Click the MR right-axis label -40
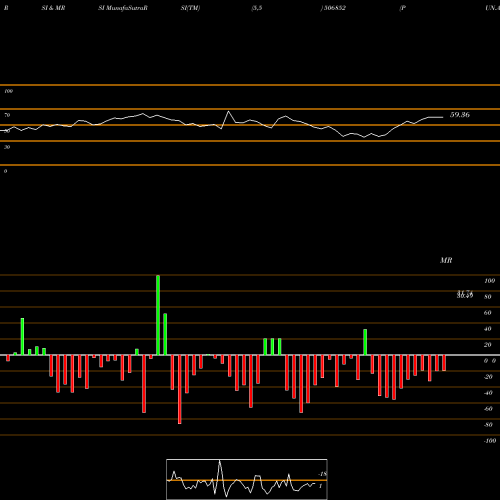The height and width of the screenshot is (500, 500). pos(488,393)
